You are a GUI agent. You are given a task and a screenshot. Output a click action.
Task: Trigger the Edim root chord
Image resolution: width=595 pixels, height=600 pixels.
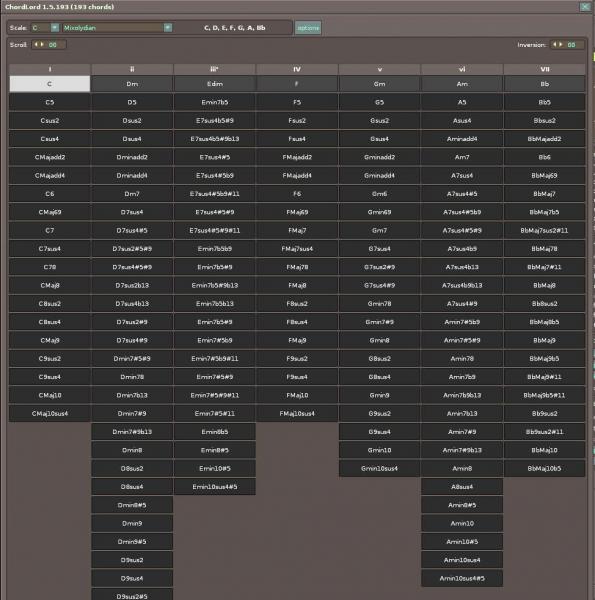(215, 84)
